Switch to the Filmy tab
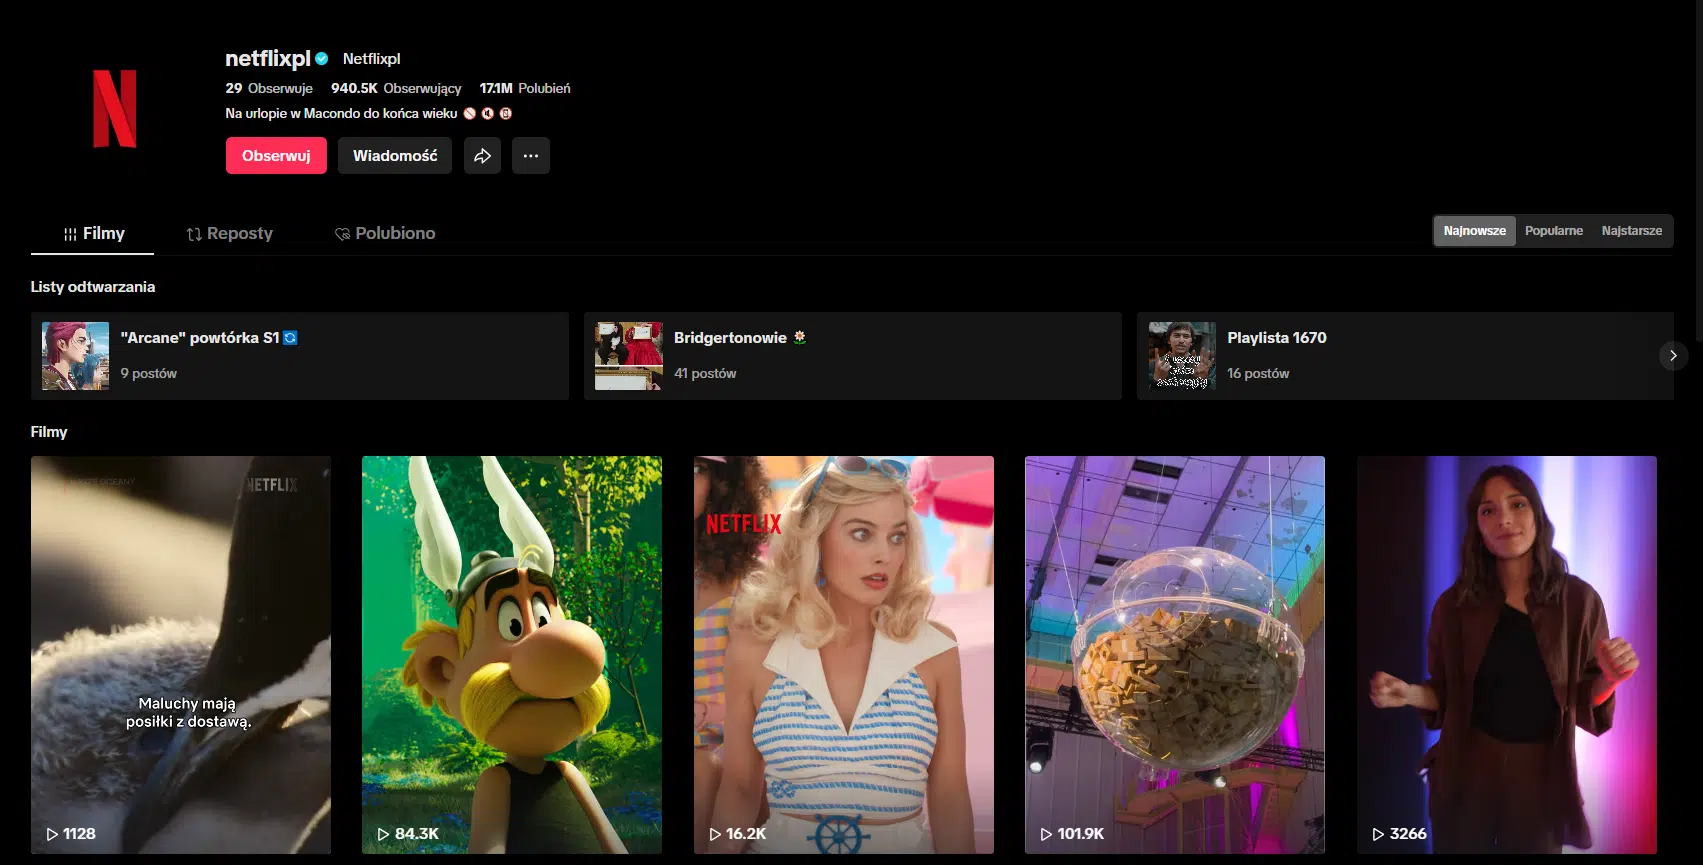The width and height of the screenshot is (1703, 865). pyautogui.click(x=93, y=233)
